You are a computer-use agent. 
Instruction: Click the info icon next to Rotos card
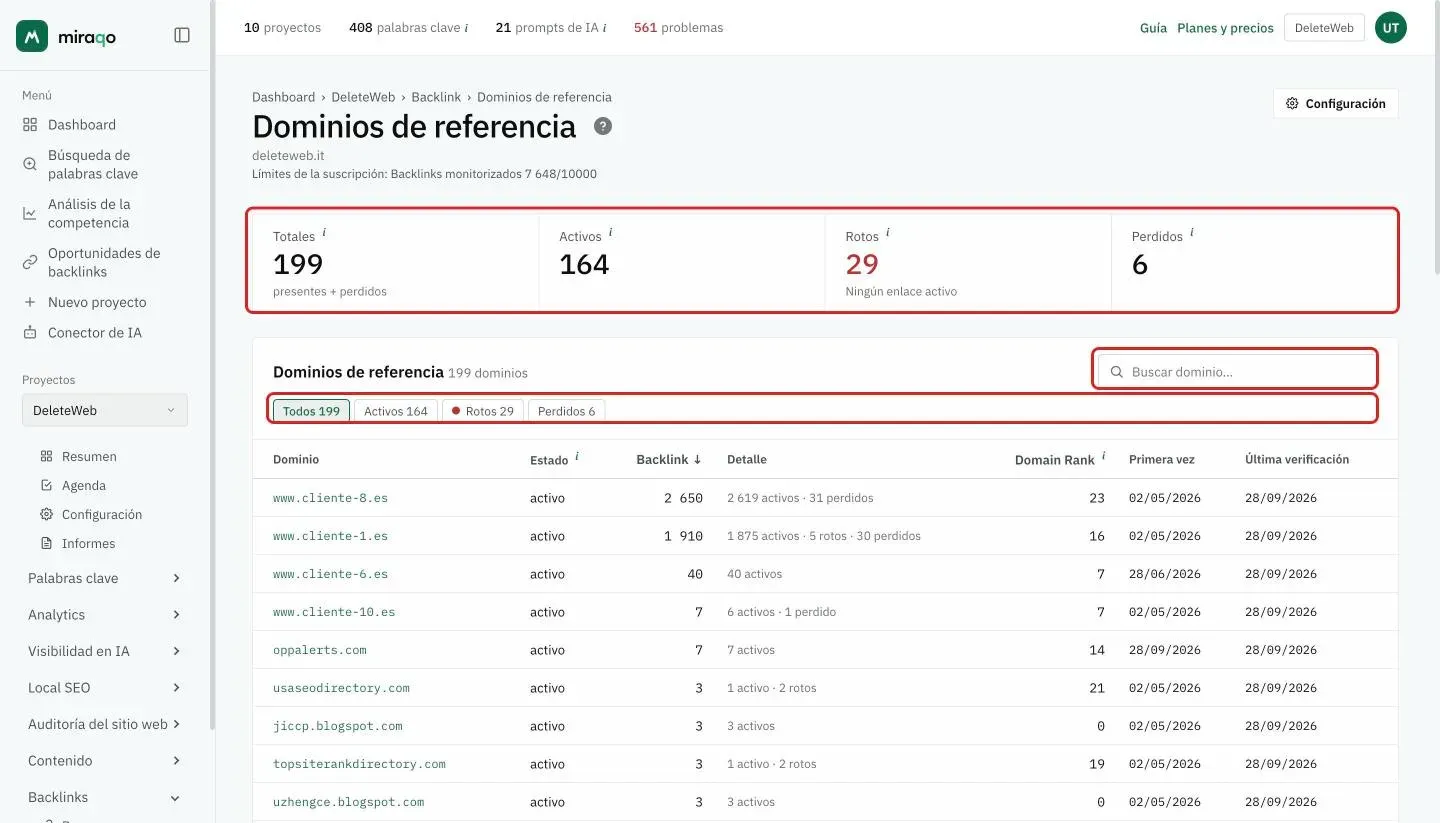(887, 233)
